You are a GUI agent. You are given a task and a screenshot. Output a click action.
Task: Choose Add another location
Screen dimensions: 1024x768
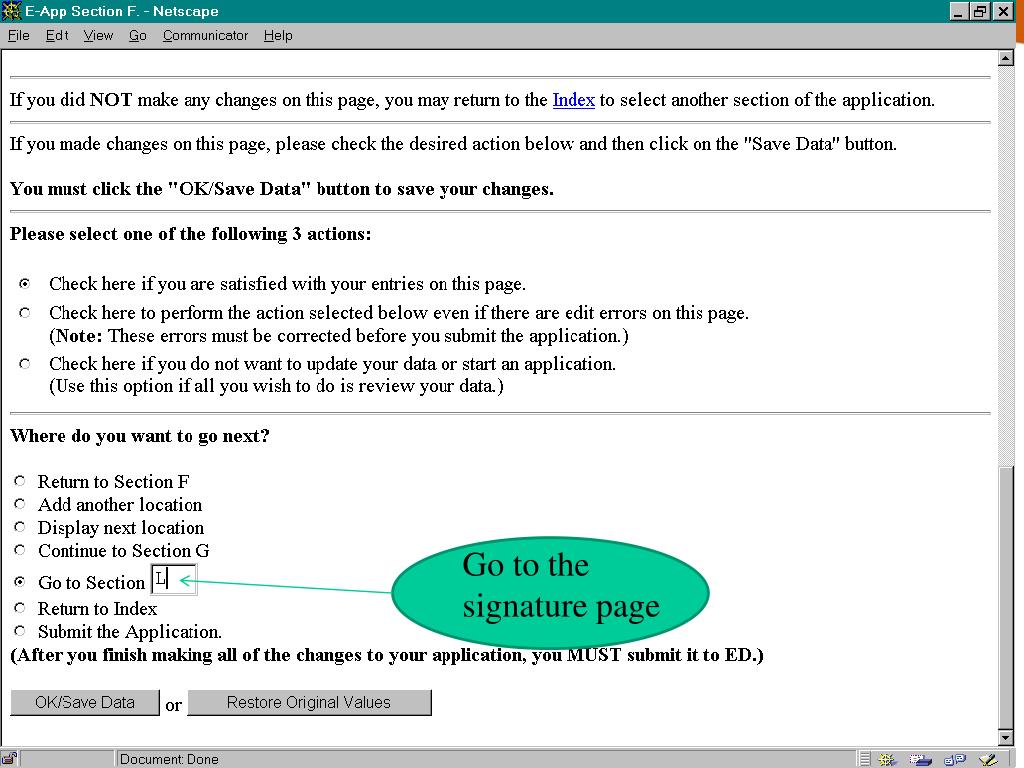(x=20, y=504)
